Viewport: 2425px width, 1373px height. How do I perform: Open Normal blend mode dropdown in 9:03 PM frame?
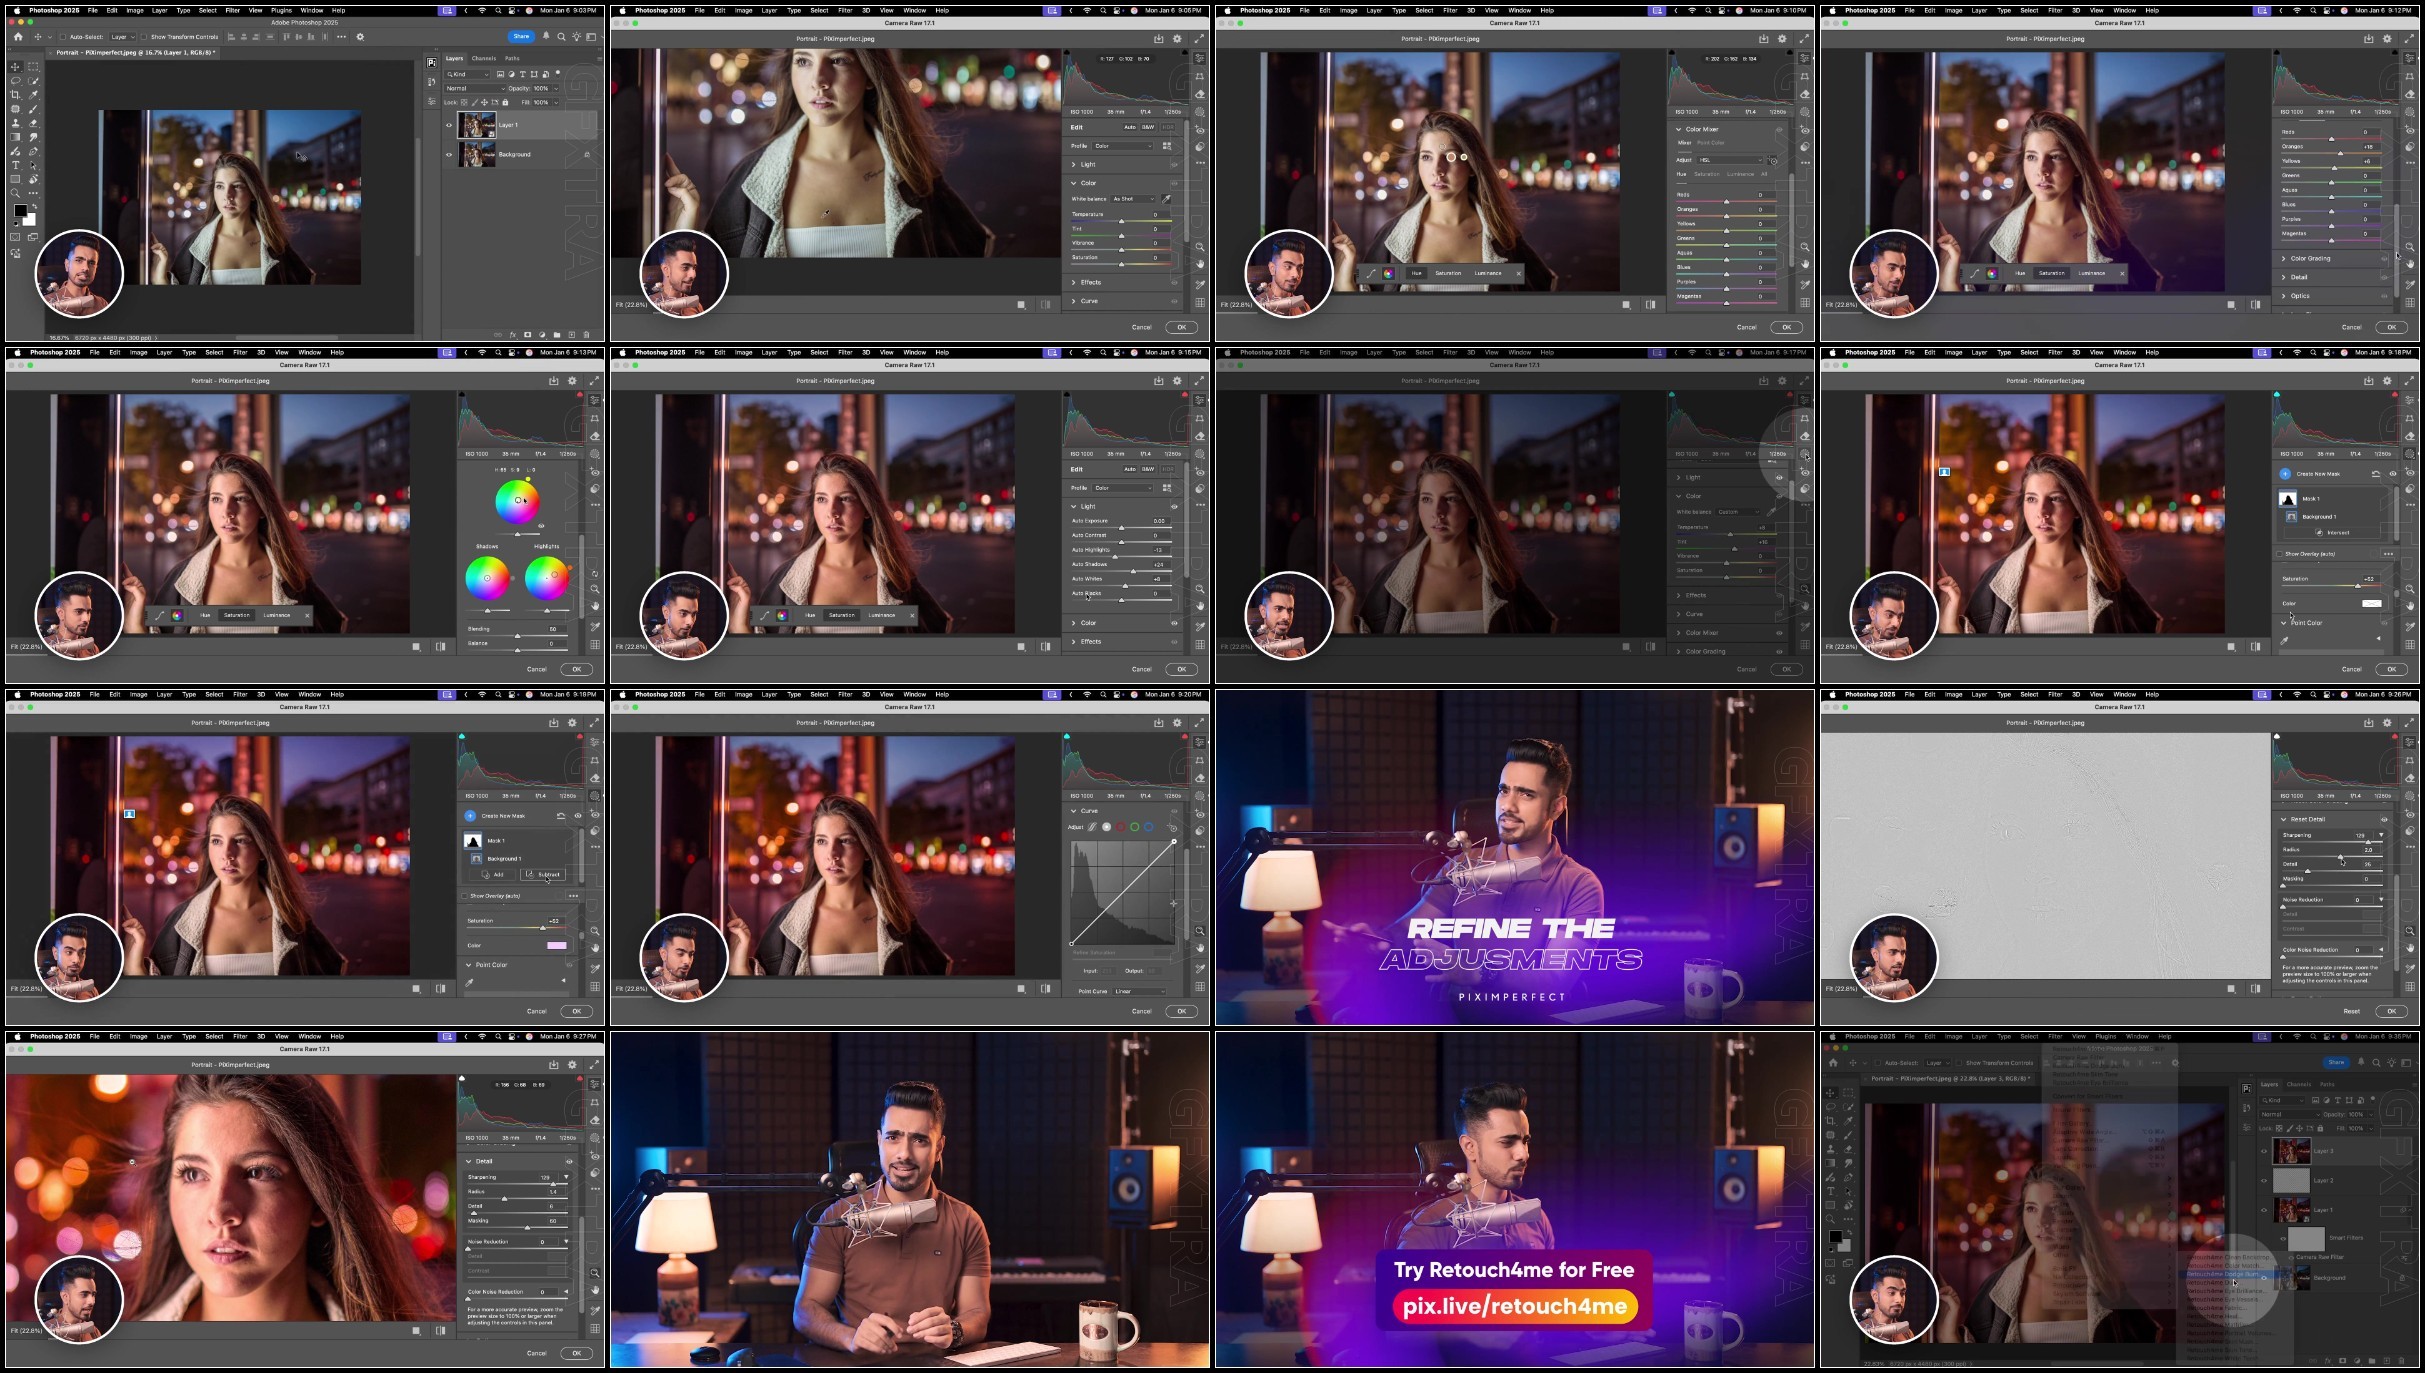(x=476, y=88)
